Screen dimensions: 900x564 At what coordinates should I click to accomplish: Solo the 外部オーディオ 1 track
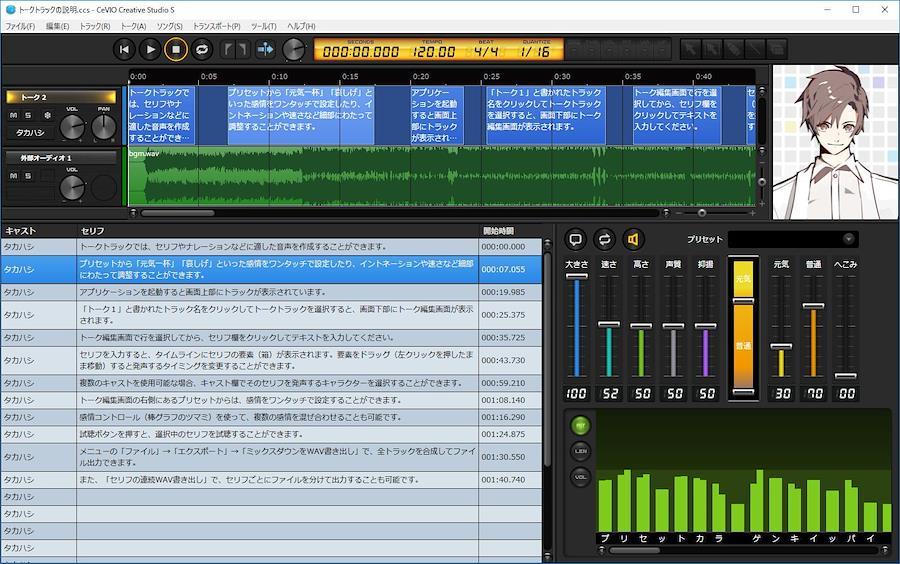click(x=27, y=176)
